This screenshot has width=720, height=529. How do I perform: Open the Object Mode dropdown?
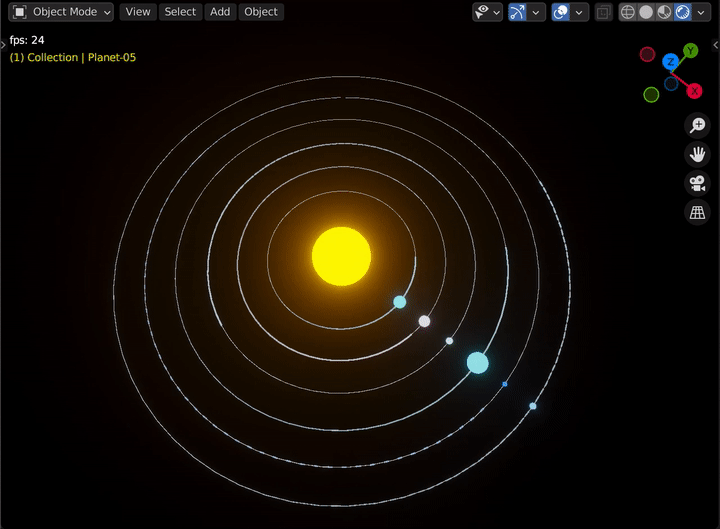(x=61, y=12)
